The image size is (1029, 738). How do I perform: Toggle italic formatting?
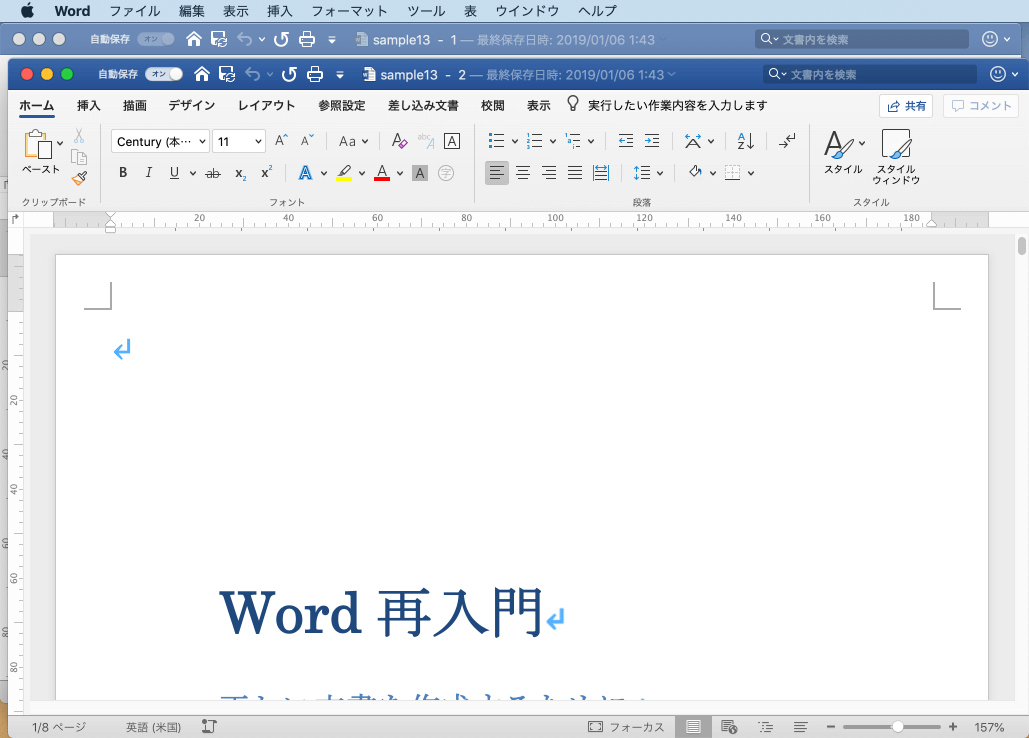click(x=148, y=173)
